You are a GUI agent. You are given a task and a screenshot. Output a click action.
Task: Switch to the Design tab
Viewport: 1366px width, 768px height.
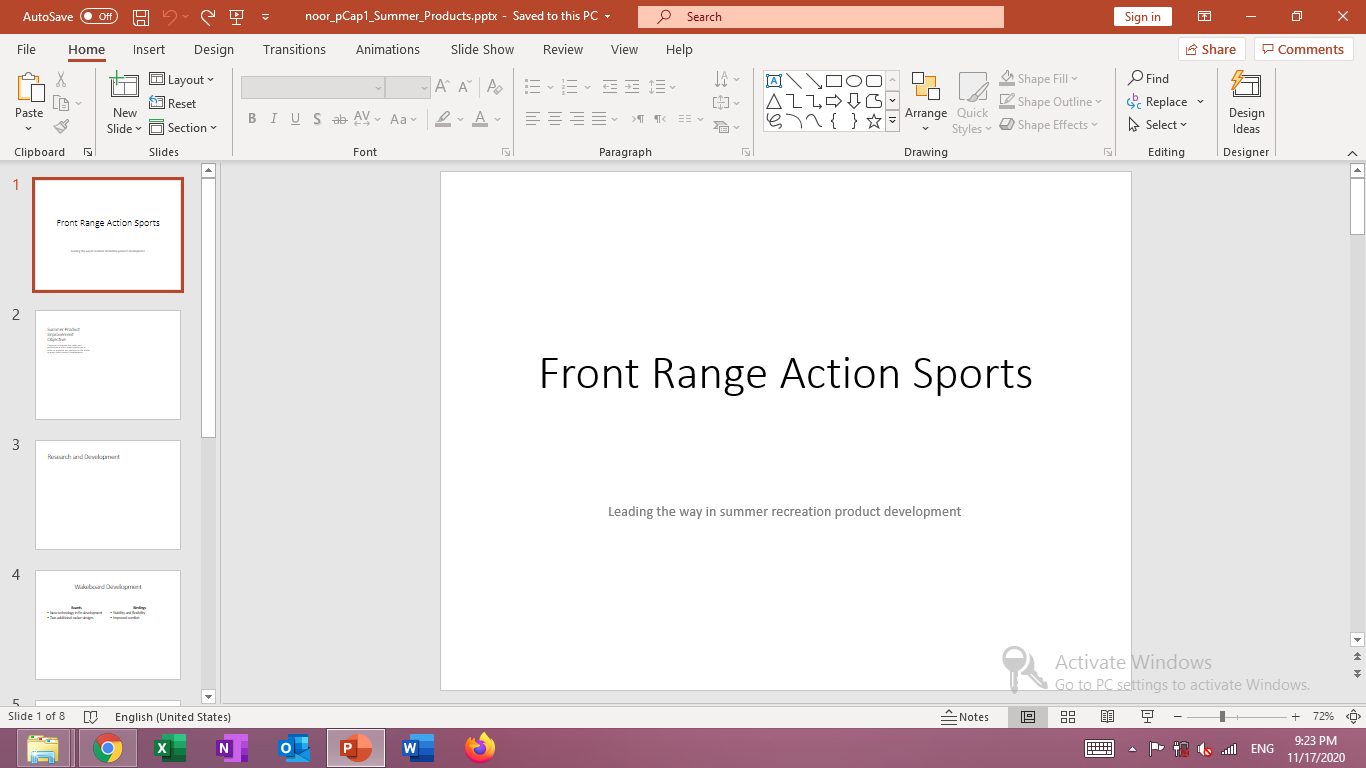213,50
